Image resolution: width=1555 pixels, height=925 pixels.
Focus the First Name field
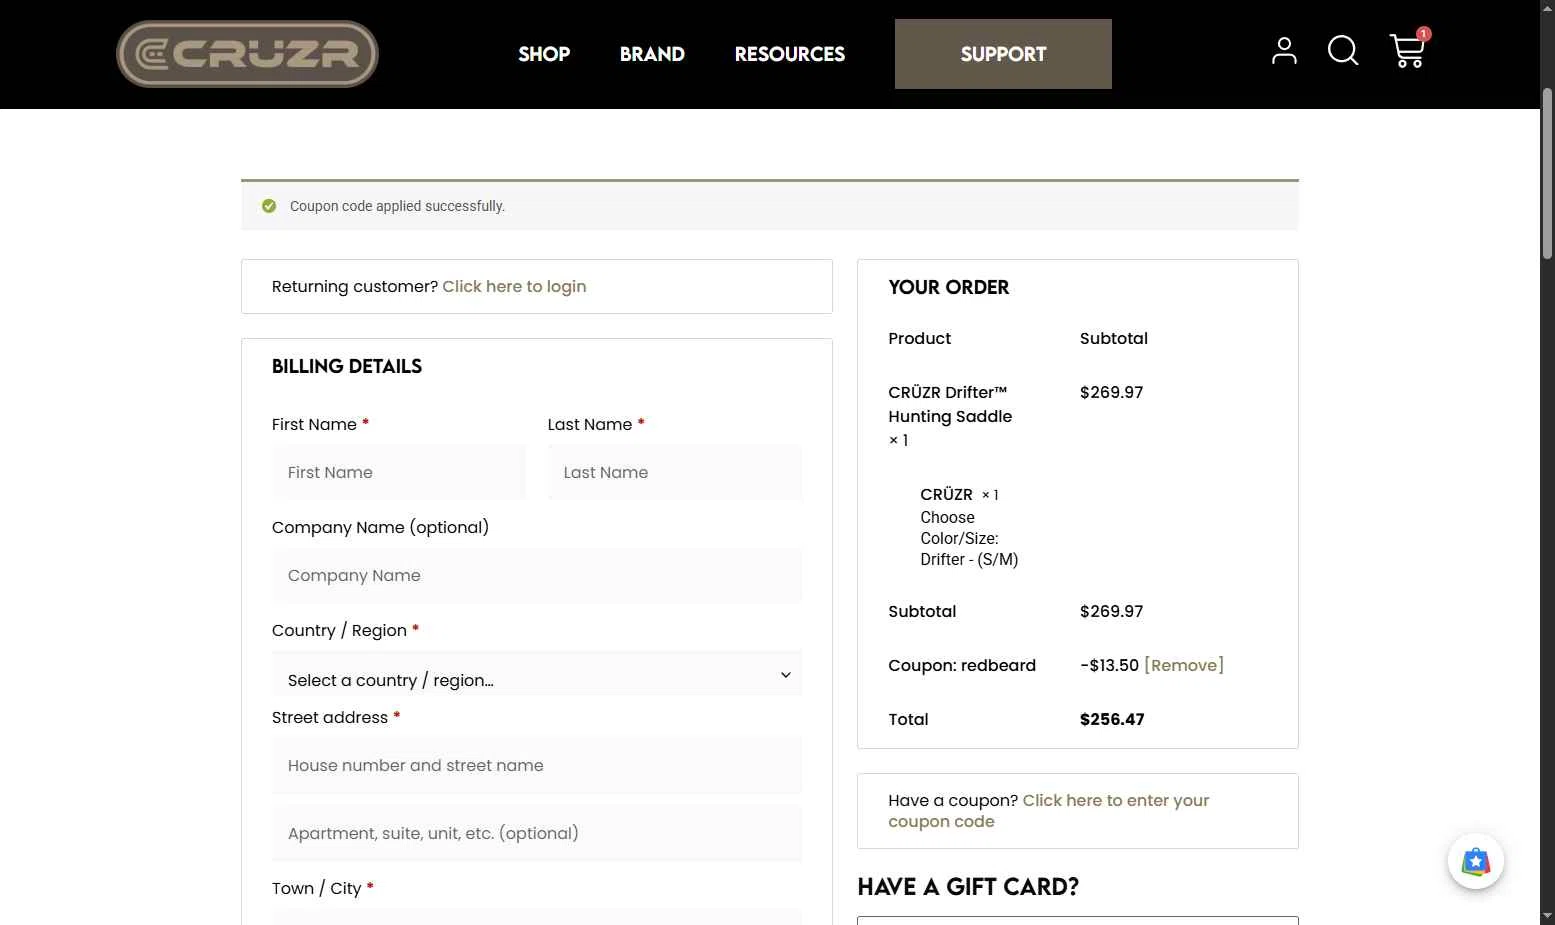pos(399,472)
